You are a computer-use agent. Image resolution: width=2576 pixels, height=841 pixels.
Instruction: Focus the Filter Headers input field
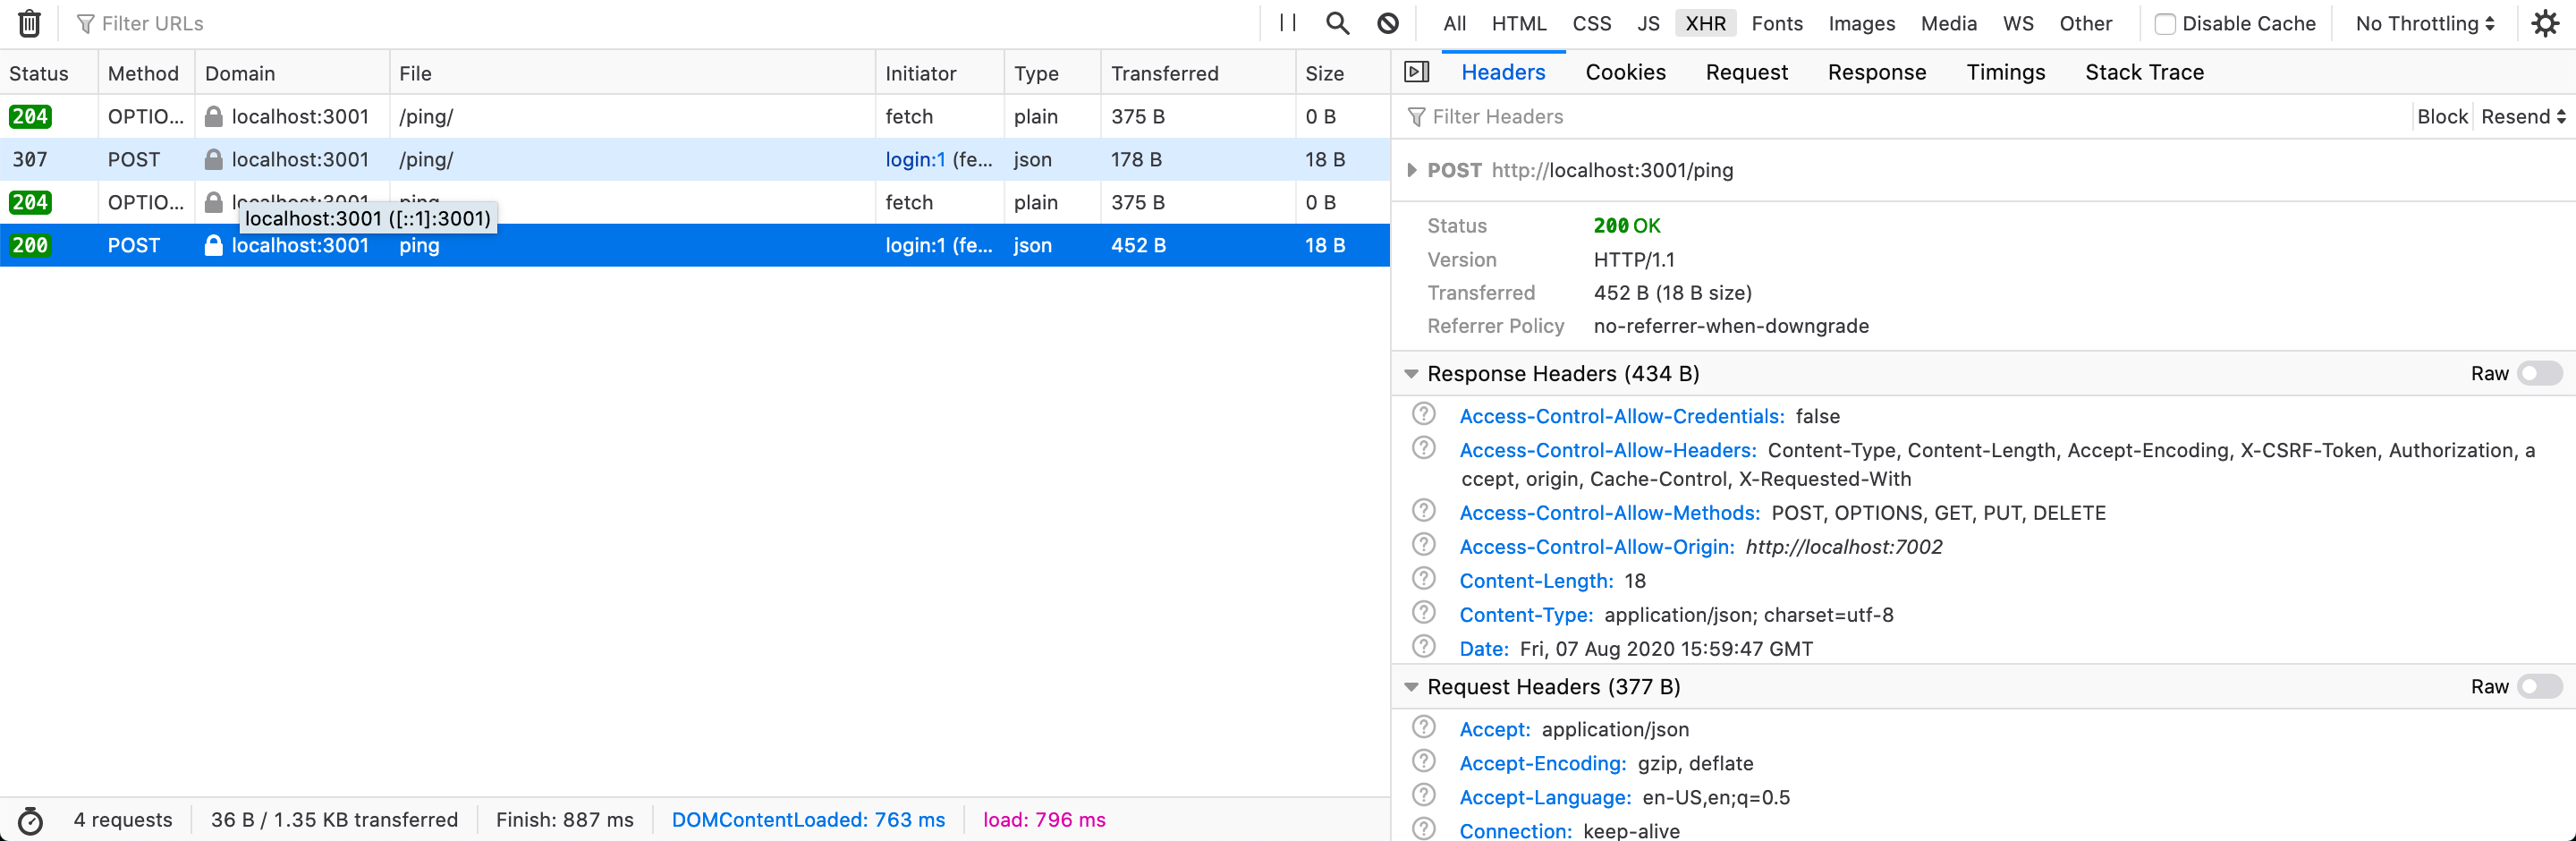(x=1905, y=116)
